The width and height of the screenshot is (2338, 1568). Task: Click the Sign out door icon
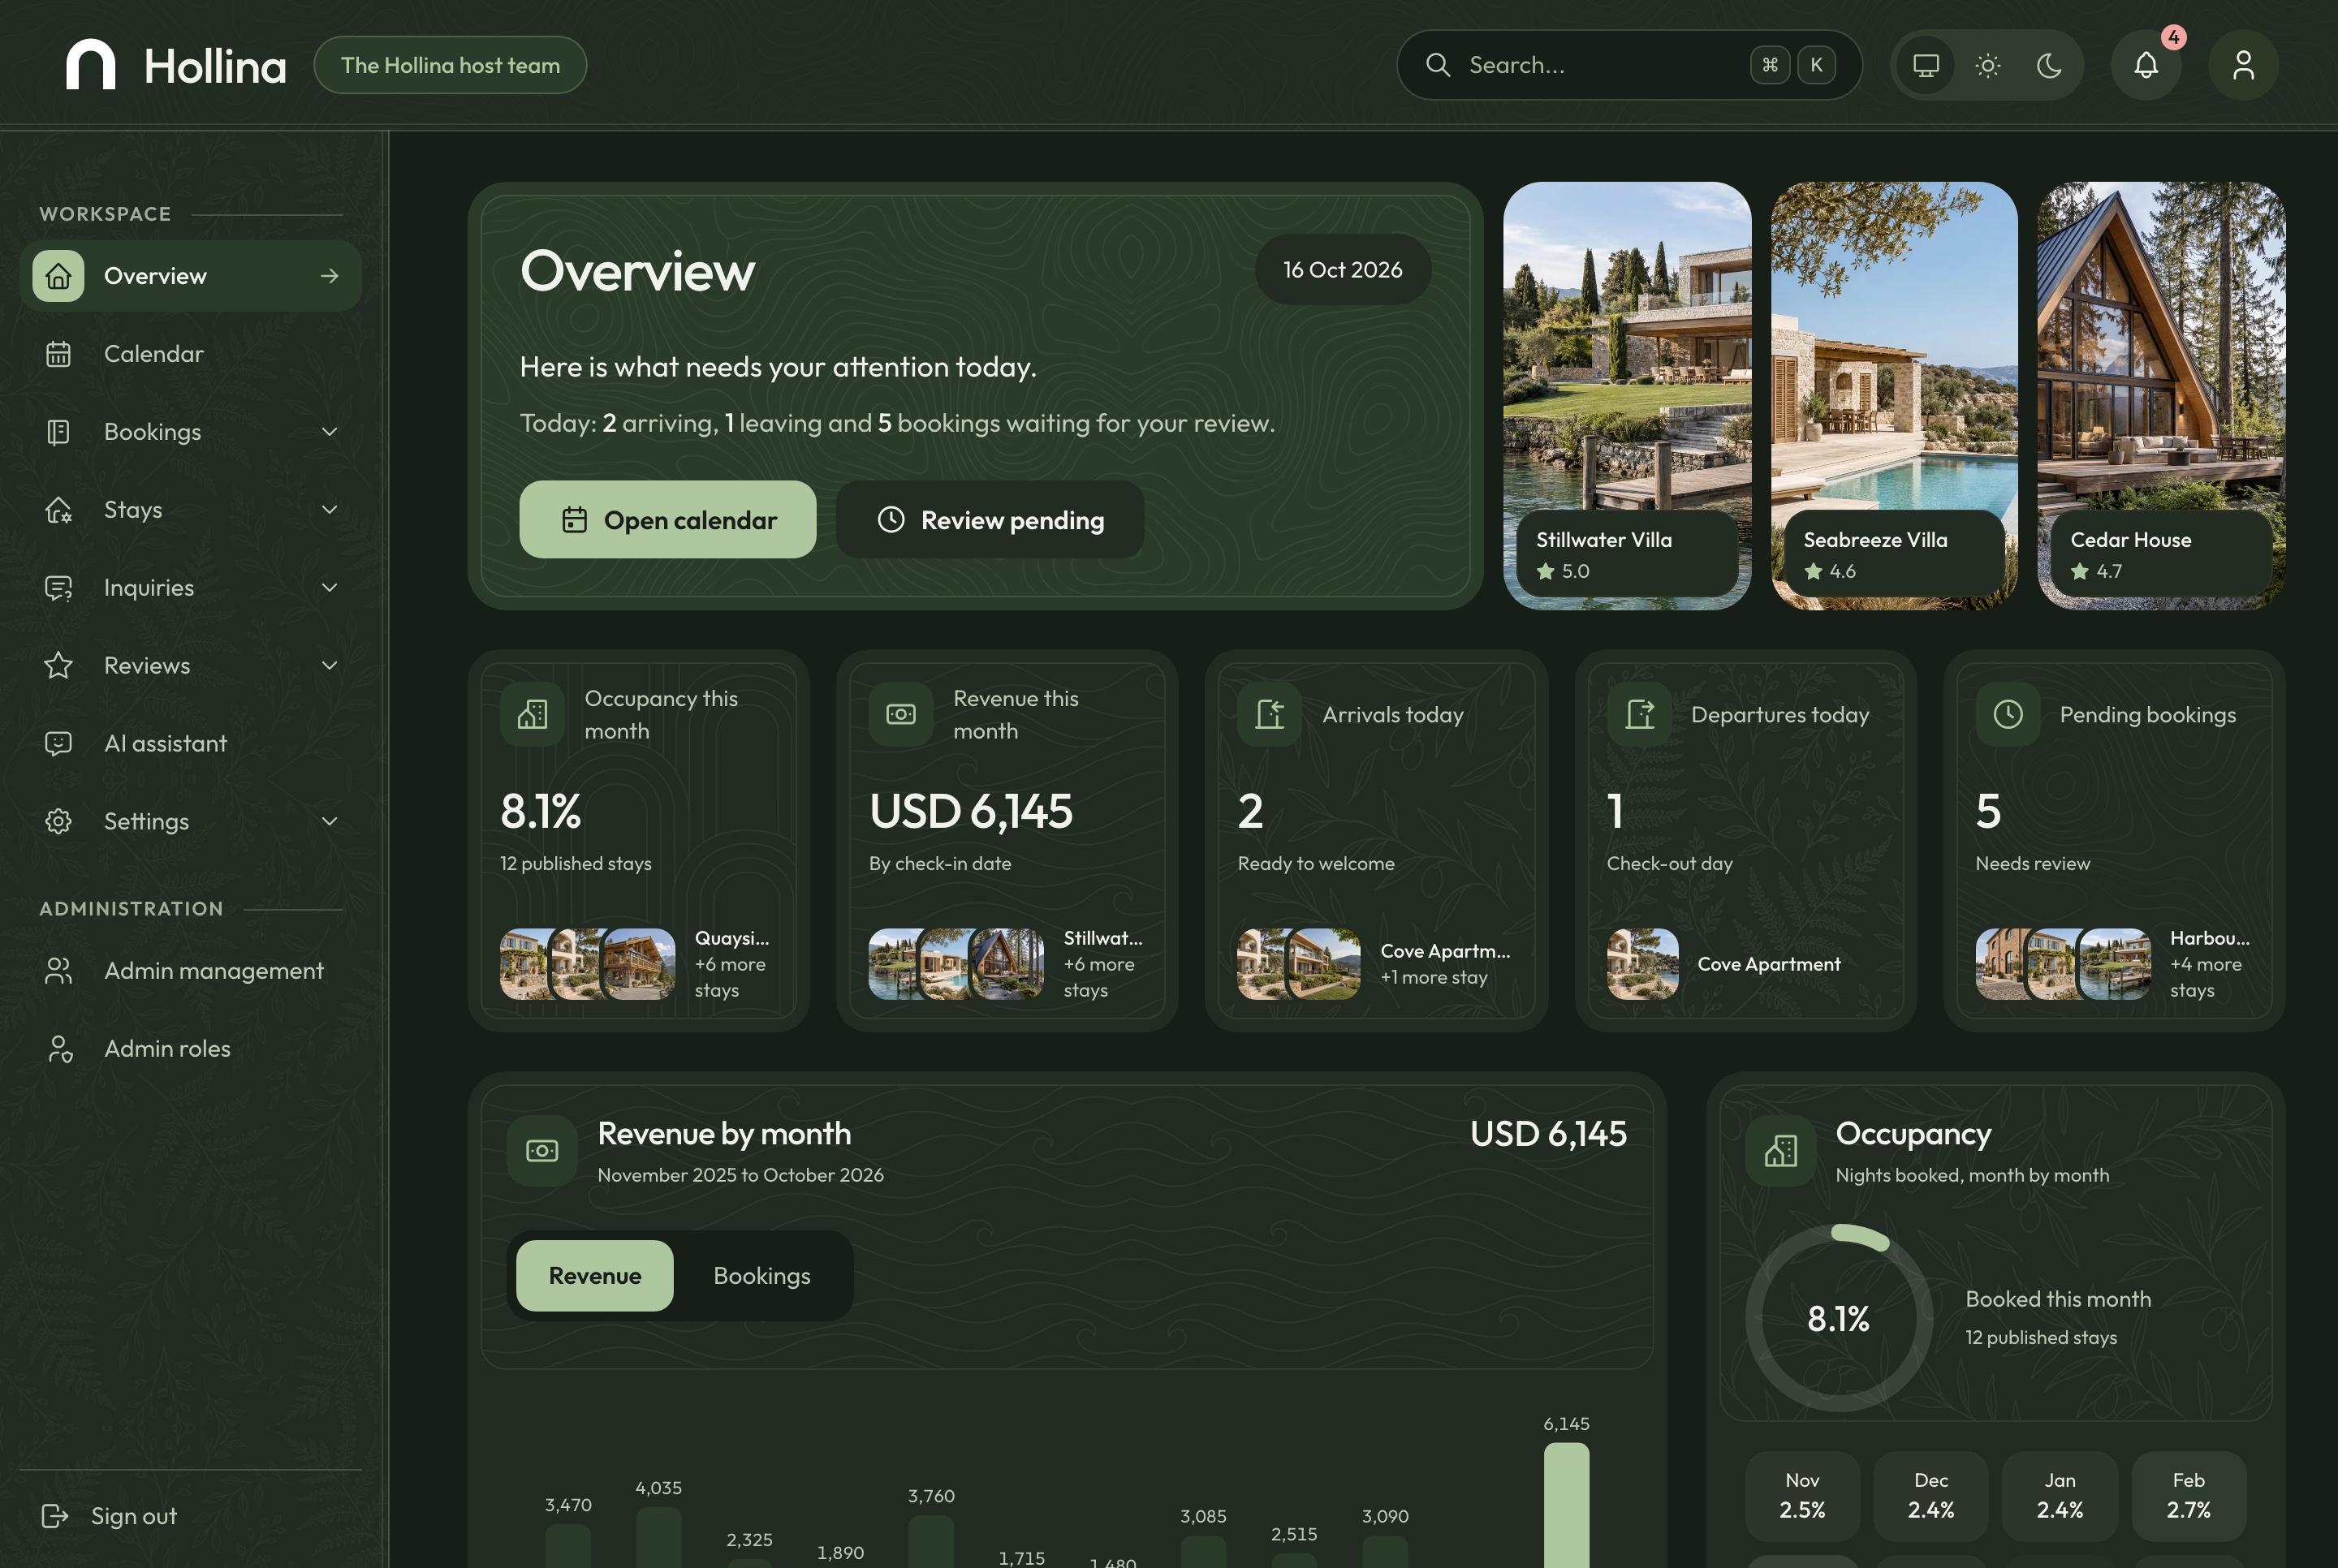pos(55,1516)
